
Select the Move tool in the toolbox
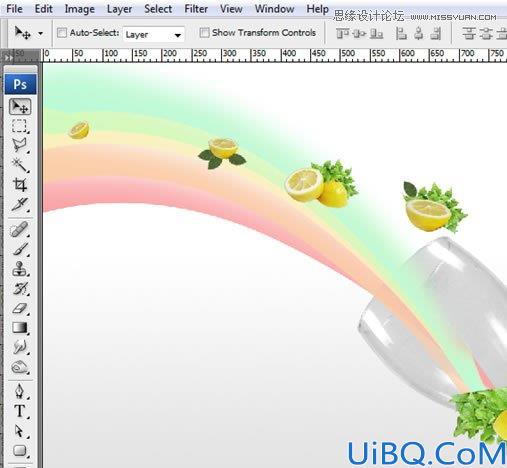coord(20,107)
